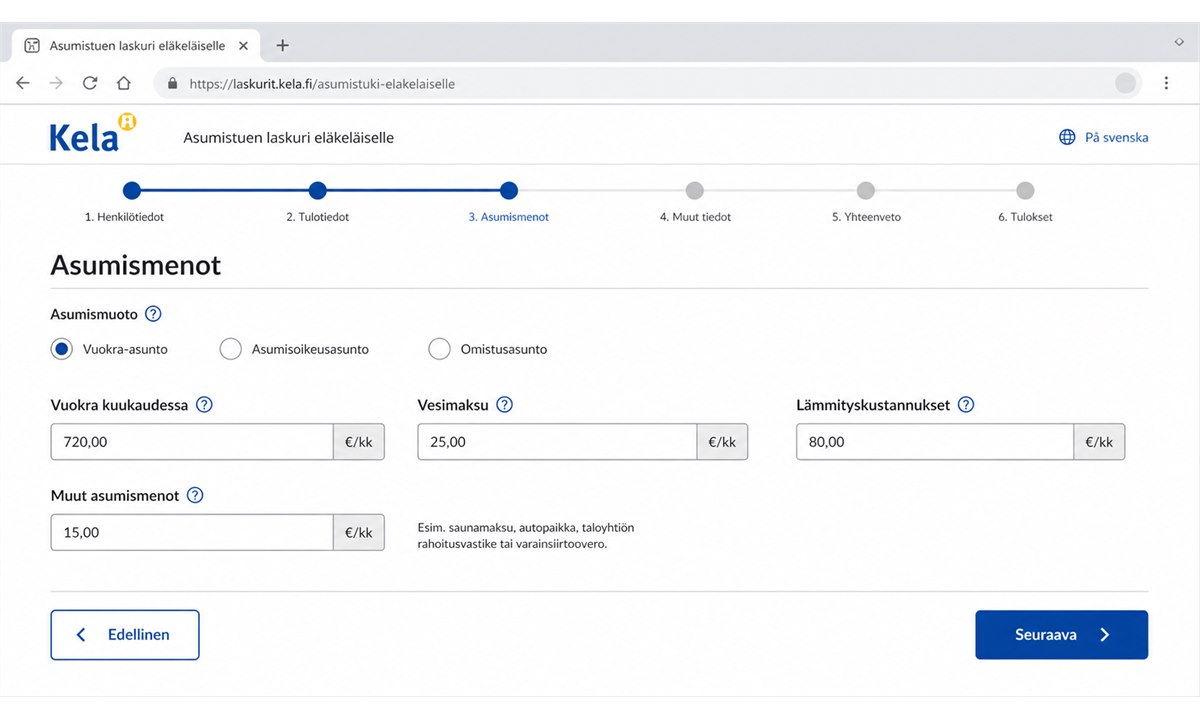1200x720 pixels.
Task: Switch language via På svenska link
Action: click(1116, 137)
